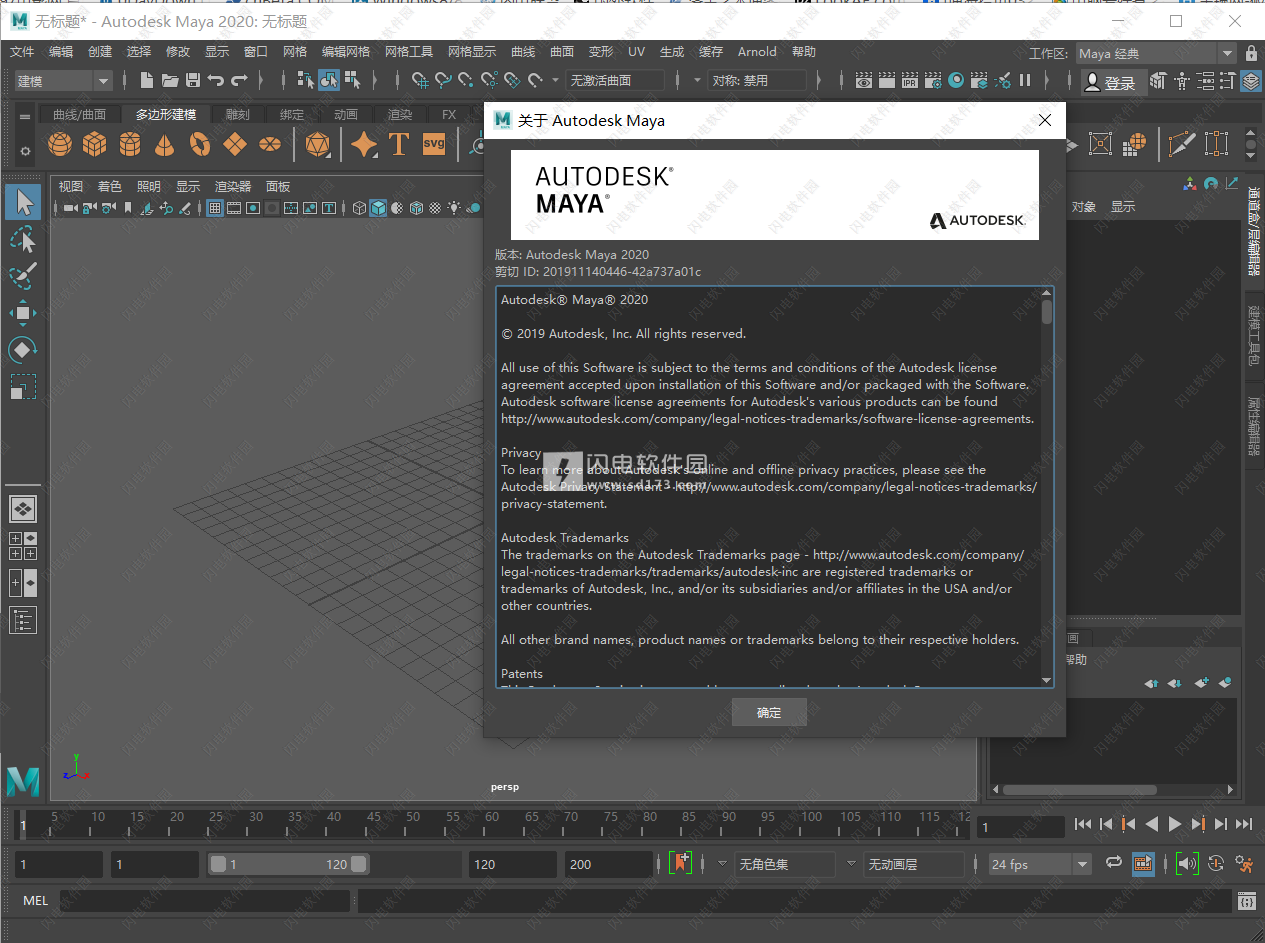Click the Open scene folder icon

(170, 80)
